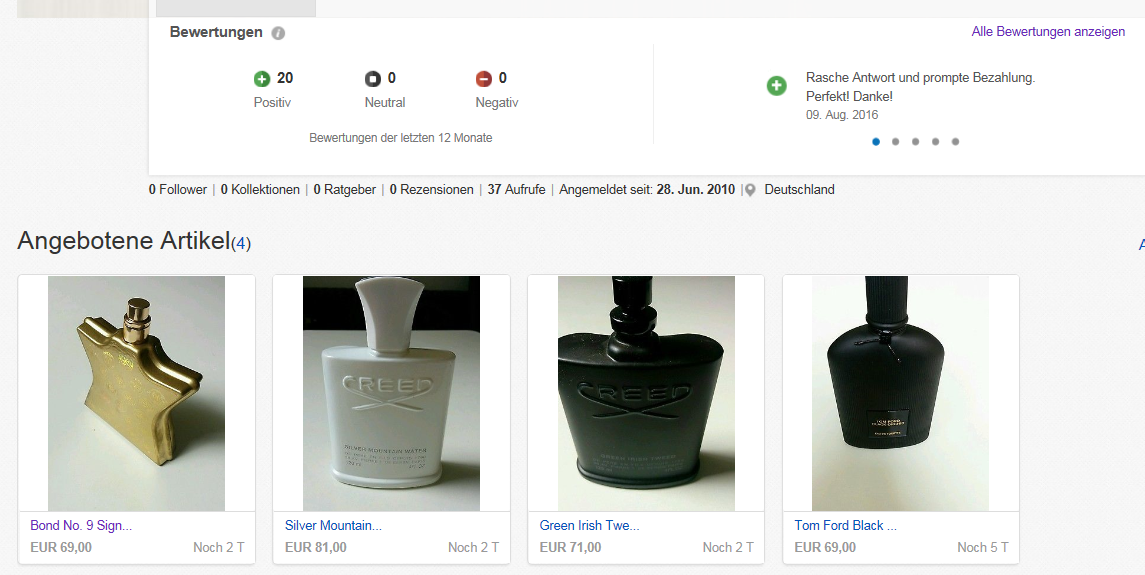Click the info icon beside Bewertungen

click(278, 33)
